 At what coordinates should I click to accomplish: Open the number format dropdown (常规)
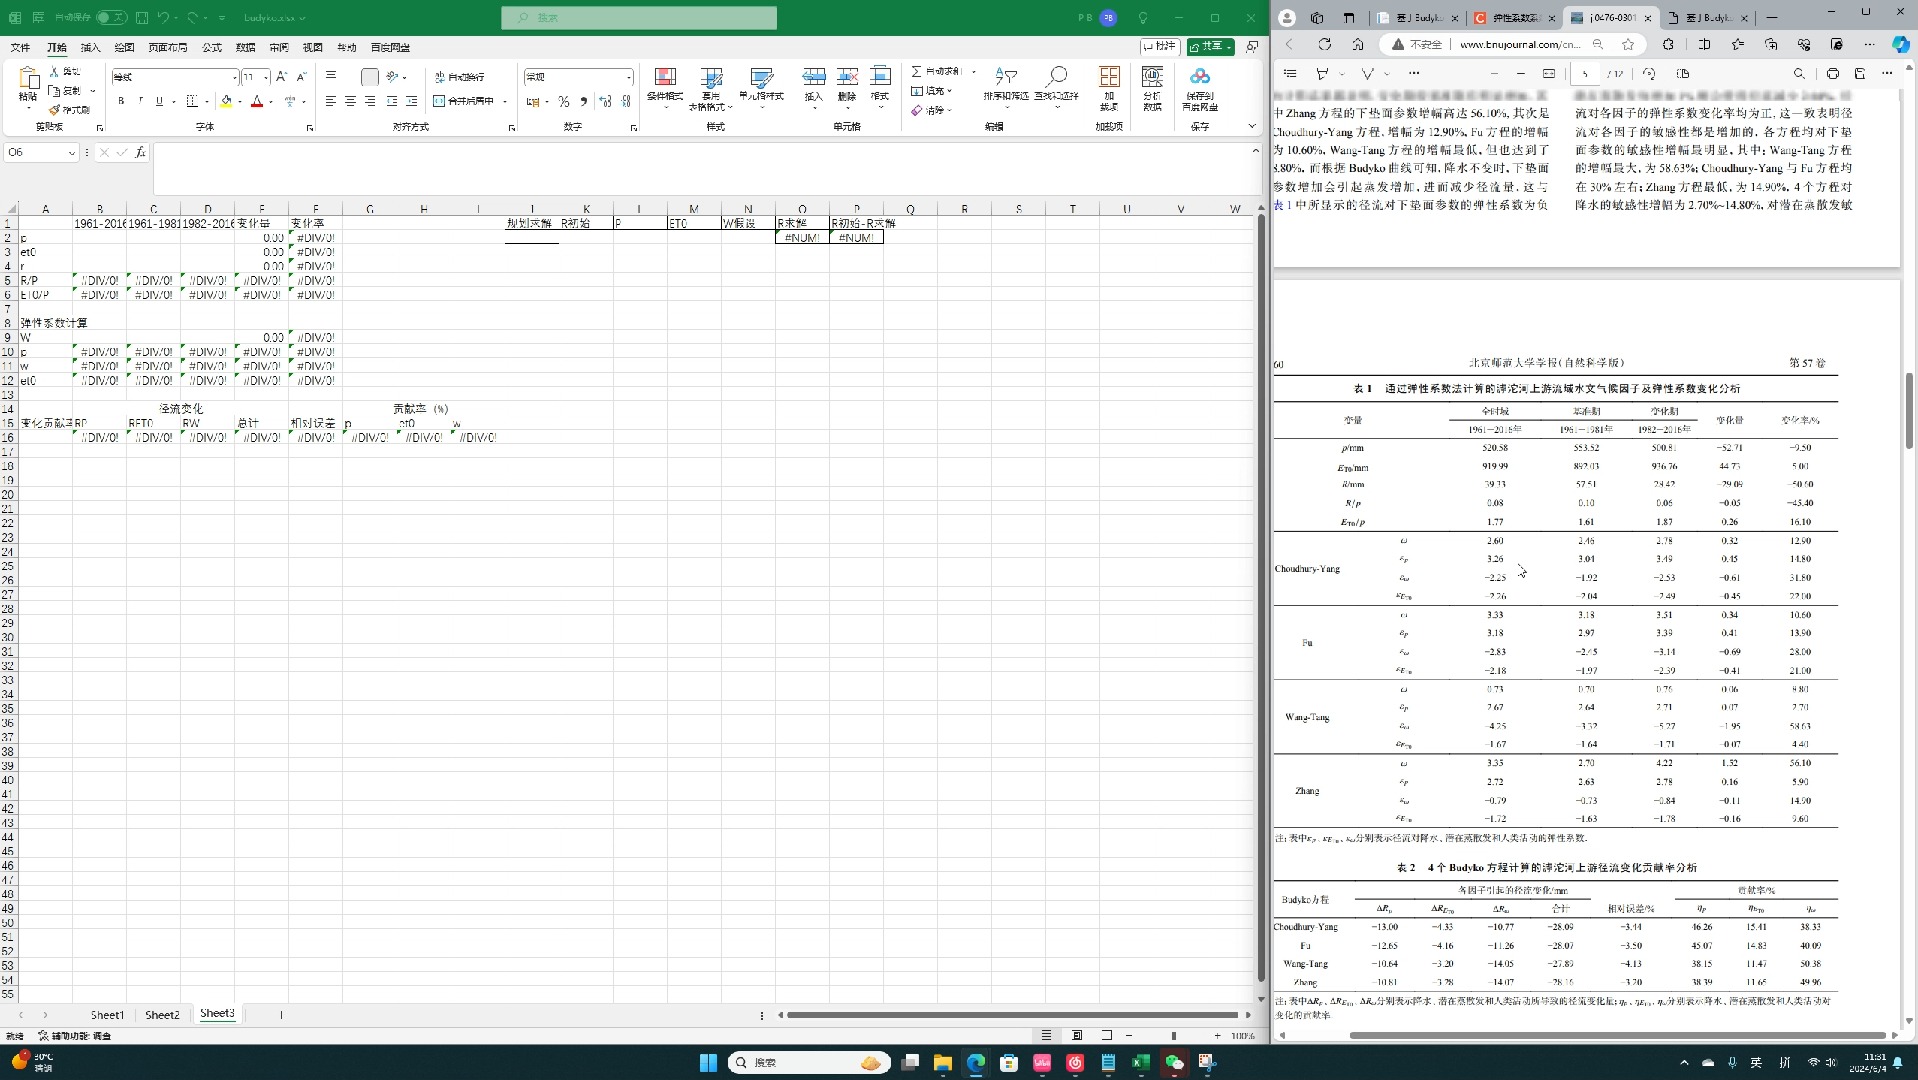[628, 77]
